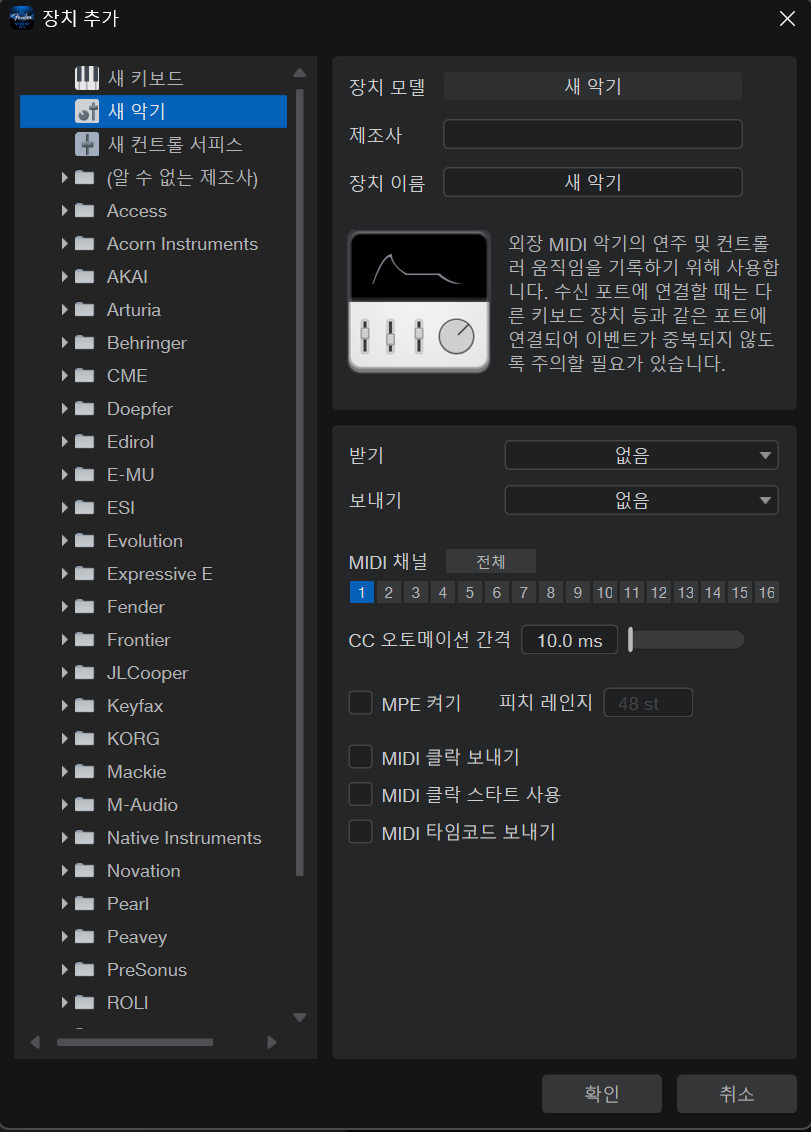Select MIDI channel 10

(604, 593)
